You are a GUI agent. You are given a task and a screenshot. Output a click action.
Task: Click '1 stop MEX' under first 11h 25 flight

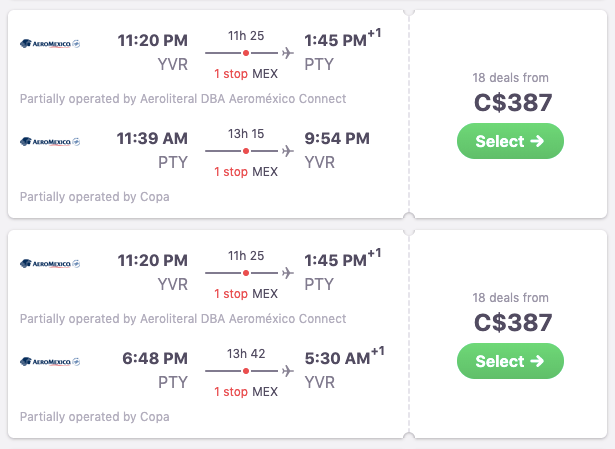pos(246,74)
